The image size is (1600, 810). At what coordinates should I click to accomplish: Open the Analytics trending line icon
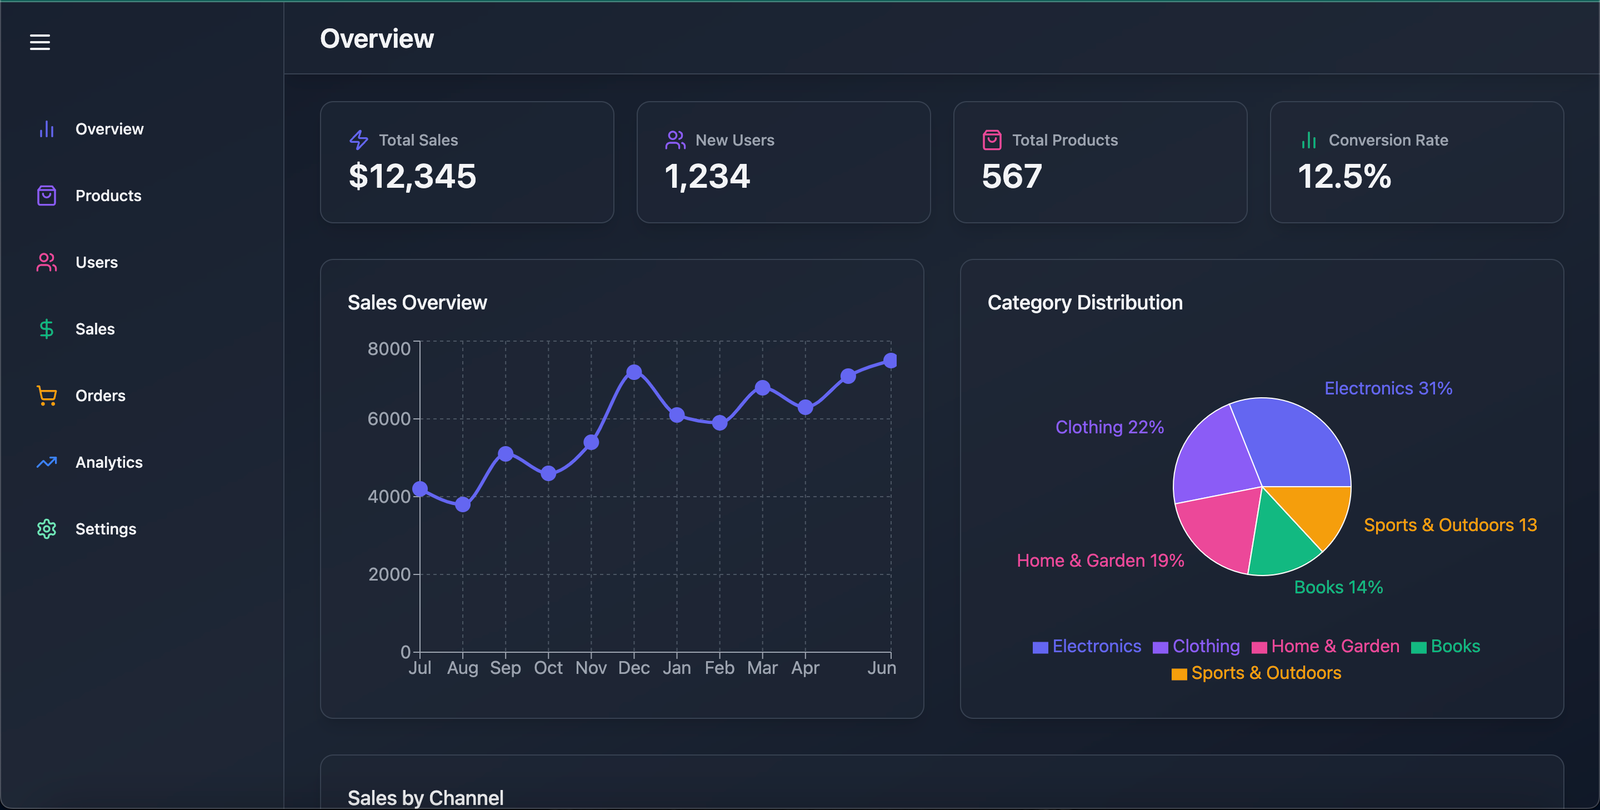click(47, 462)
